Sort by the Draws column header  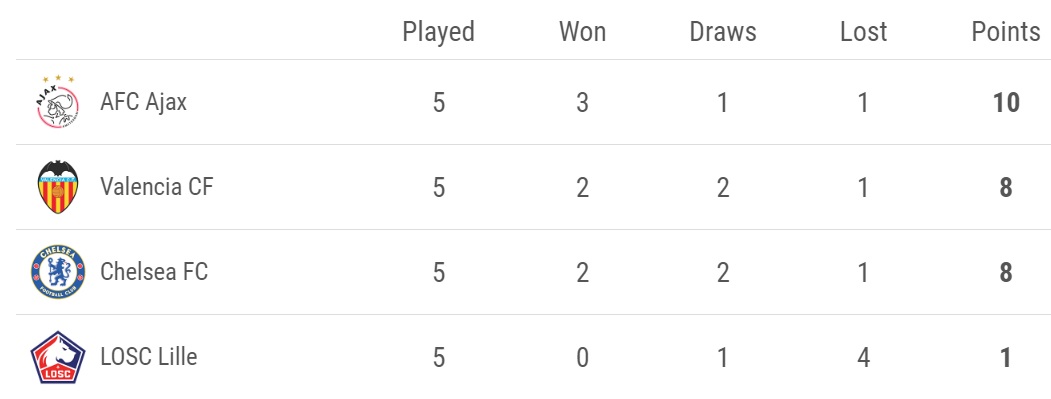[x=723, y=32]
